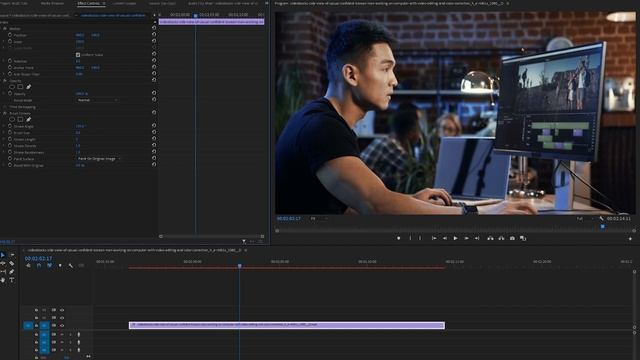
Task: Select the Track Select Forward tool
Action: [12, 255]
